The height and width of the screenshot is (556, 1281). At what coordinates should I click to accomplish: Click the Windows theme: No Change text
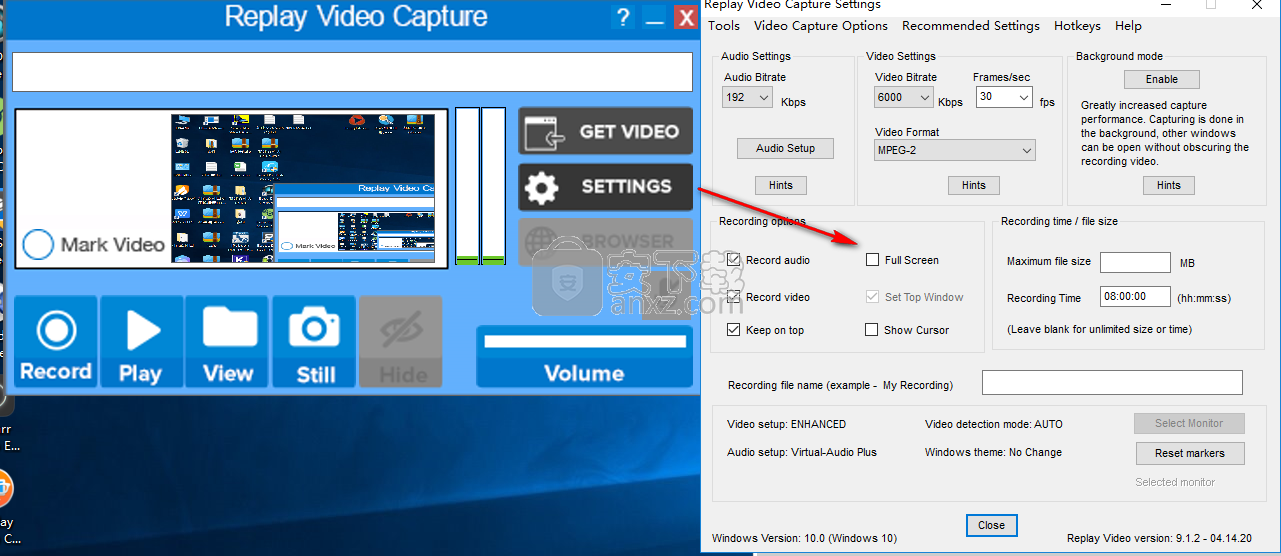click(993, 452)
